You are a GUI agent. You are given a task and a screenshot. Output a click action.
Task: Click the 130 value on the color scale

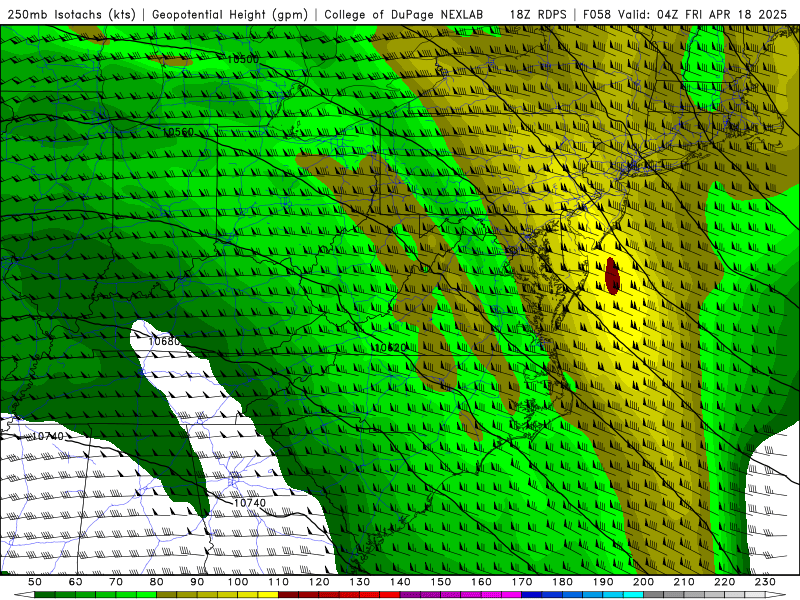coord(360,582)
